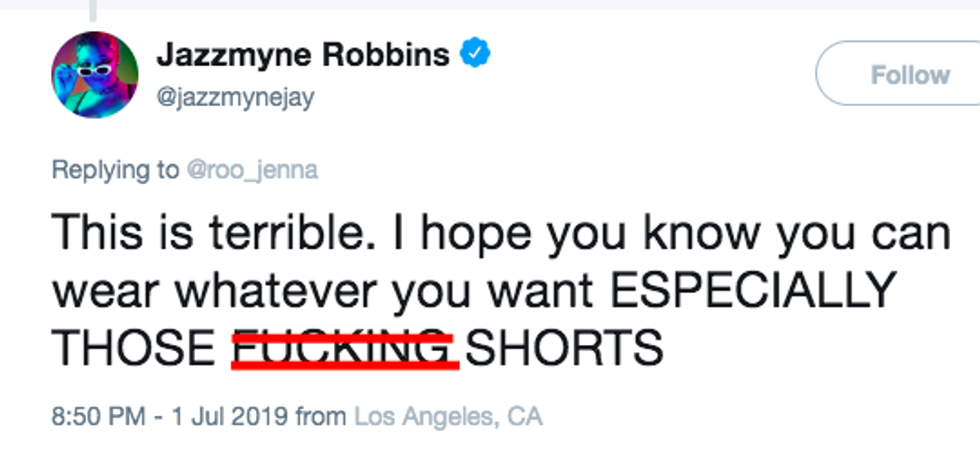Click the "This is terrible." sentence
Image resolution: width=980 pixels, height=452 pixels.
coord(213,234)
